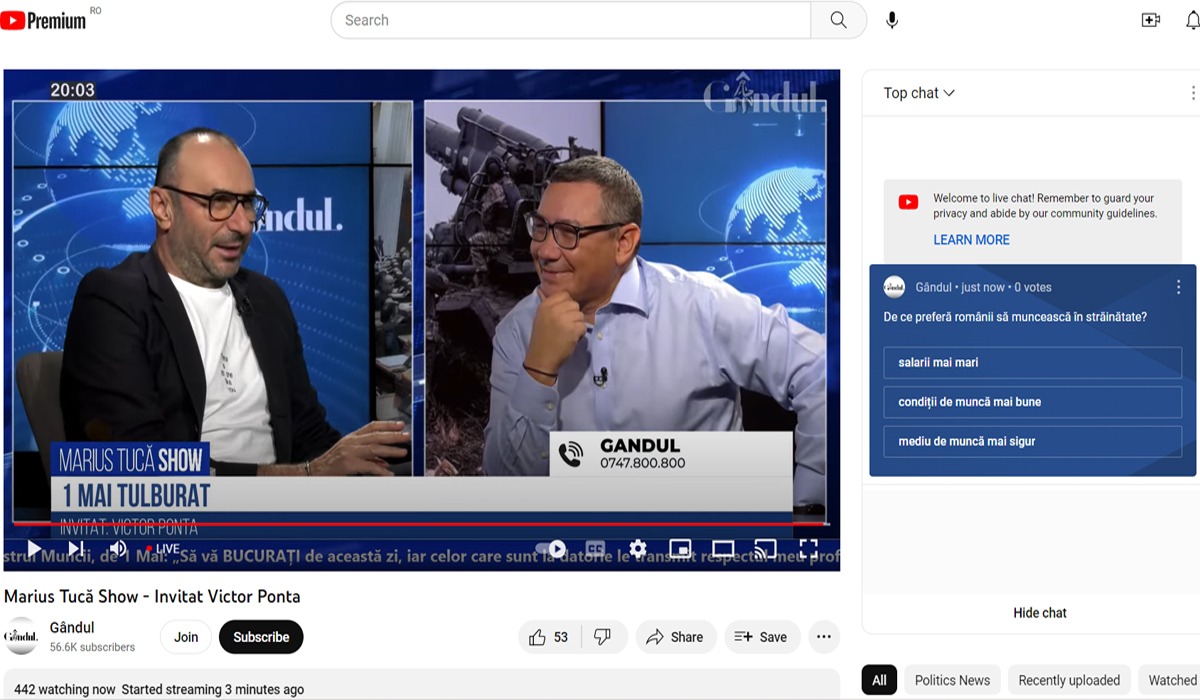Jump to LIVE indicator
Image resolution: width=1200 pixels, height=700 pixels.
(162, 549)
